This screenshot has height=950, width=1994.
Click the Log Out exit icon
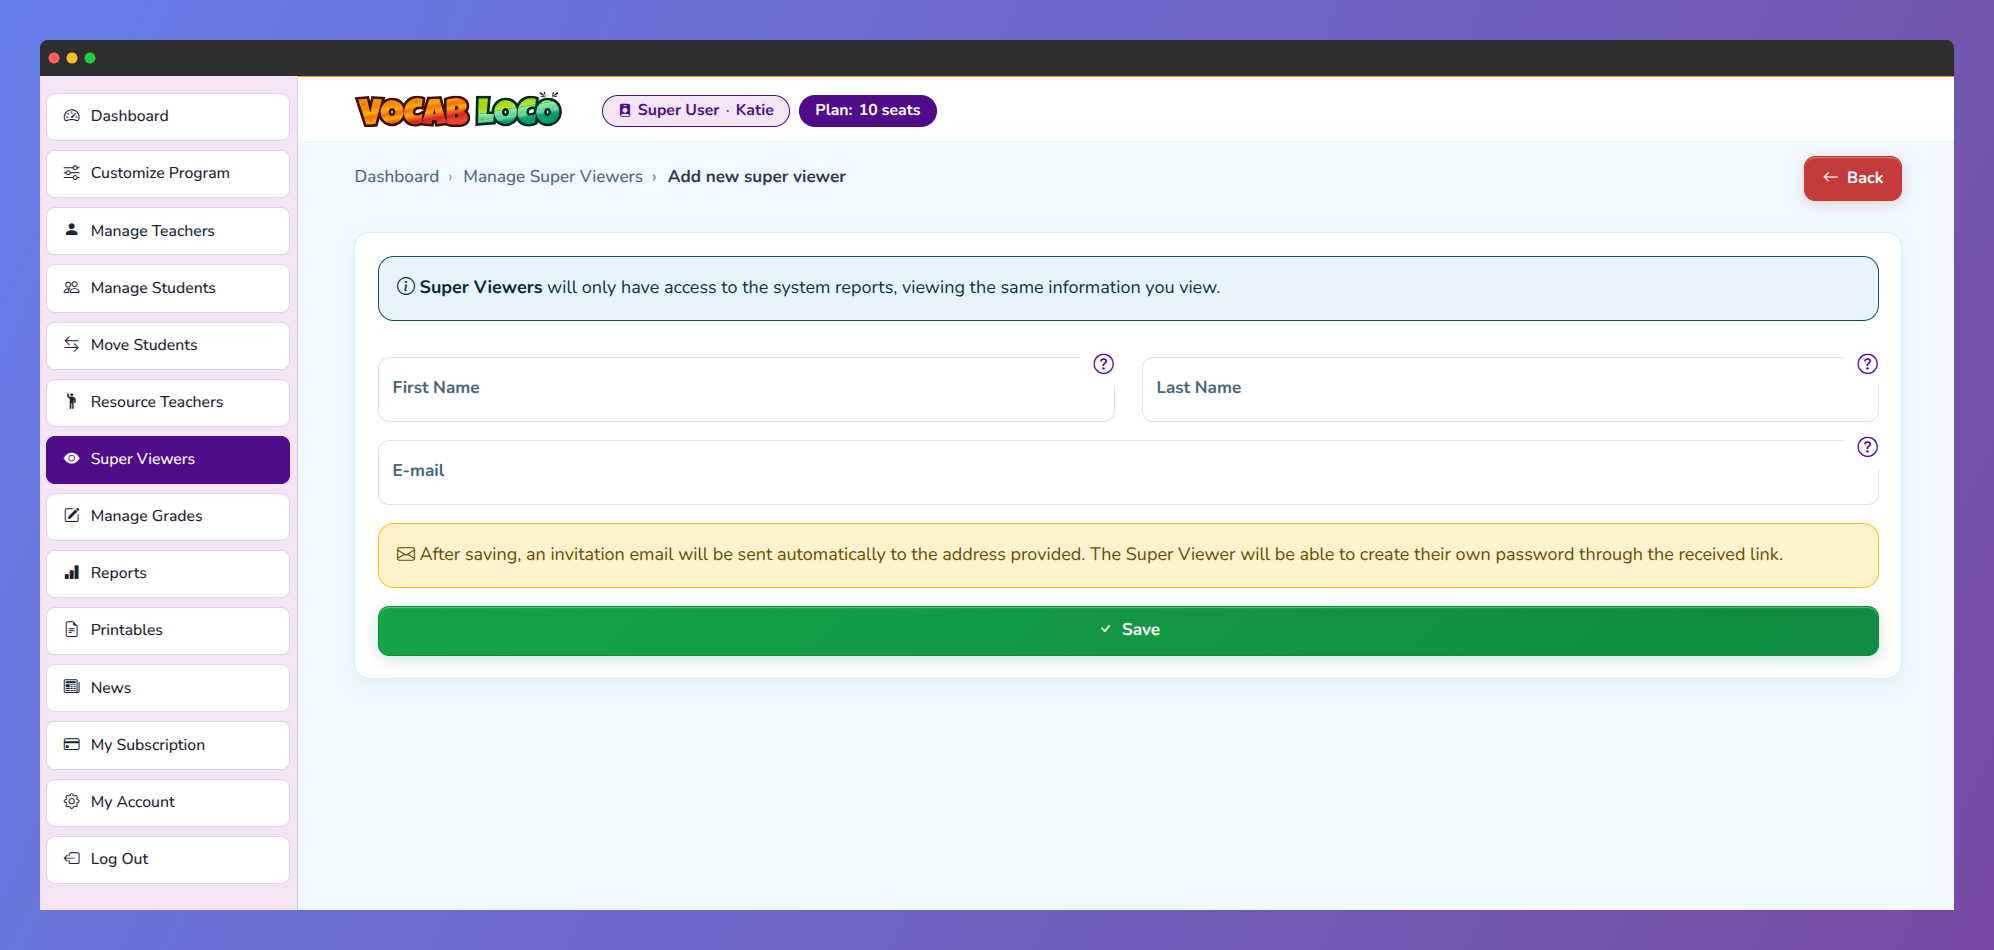(x=72, y=858)
